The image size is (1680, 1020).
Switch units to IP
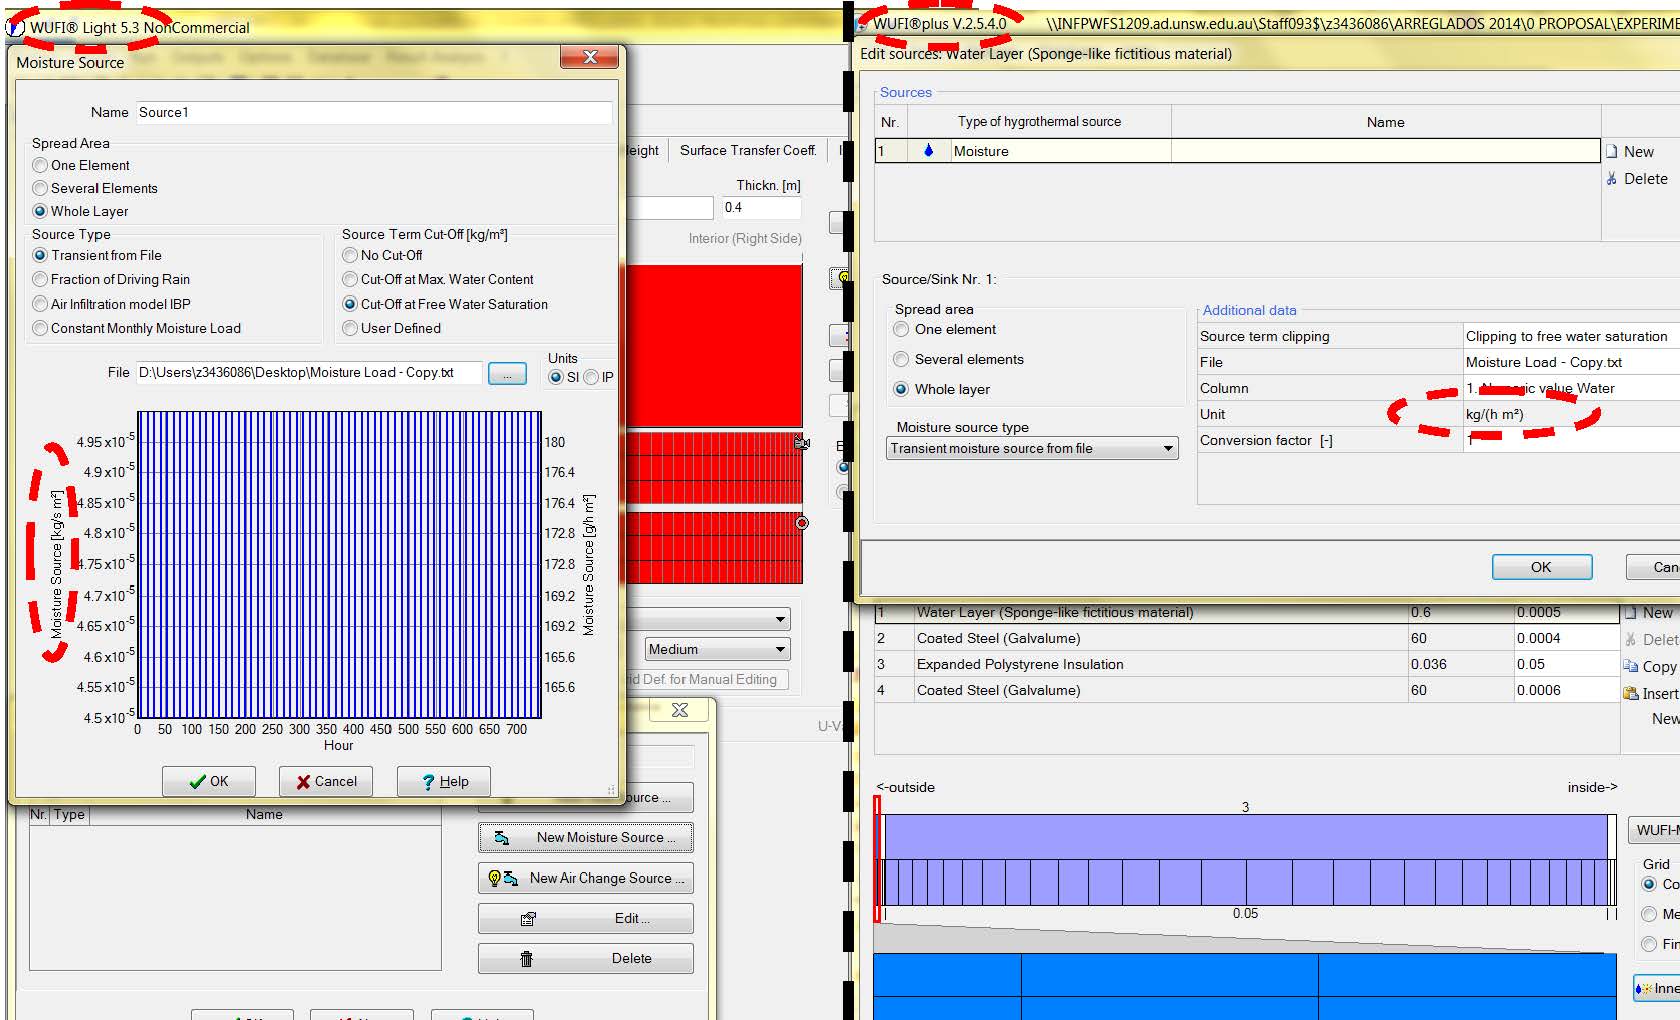[x=591, y=377]
